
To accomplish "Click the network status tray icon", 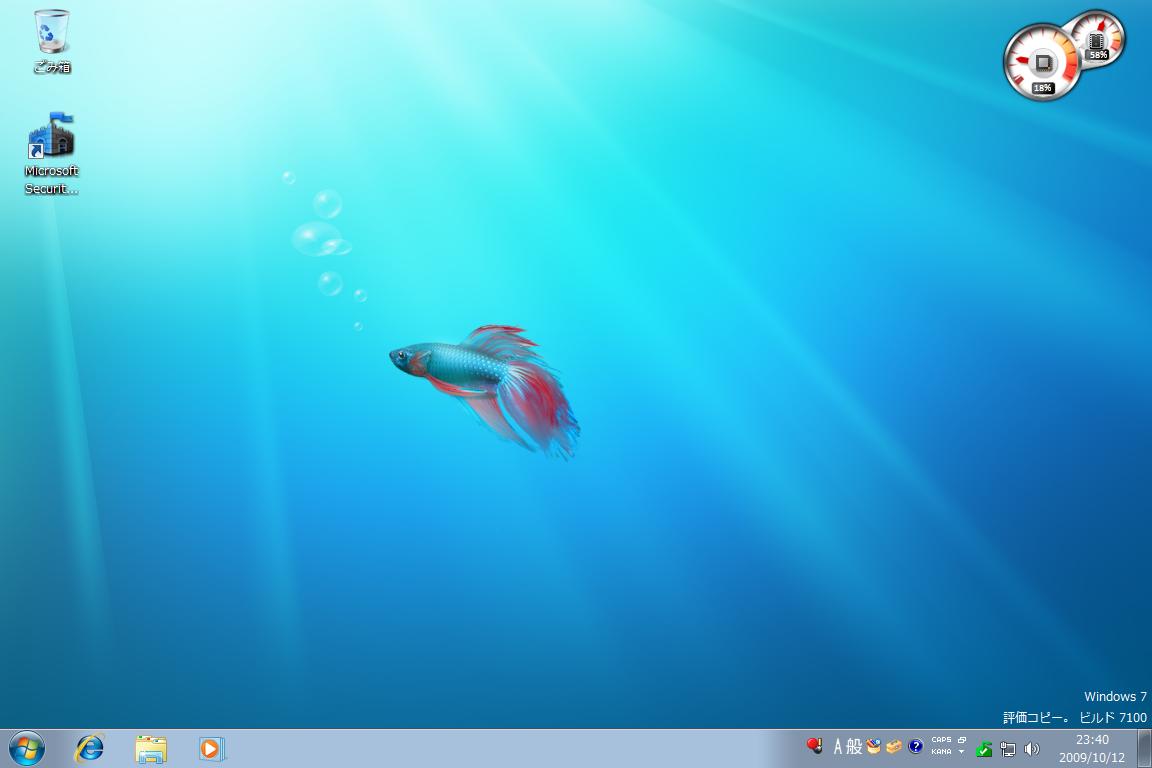I will [x=1010, y=748].
